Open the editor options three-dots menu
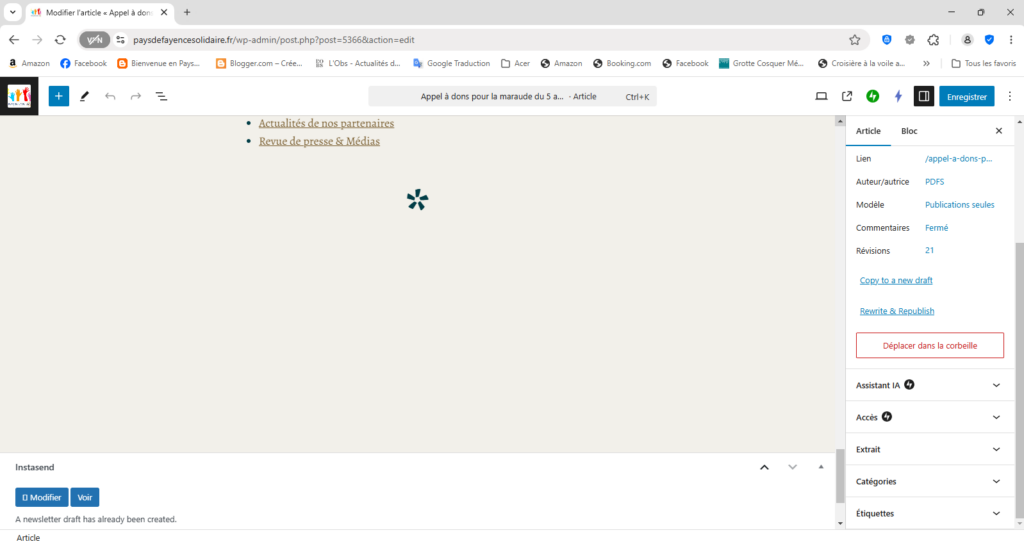1024x544 pixels. [1010, 97]
